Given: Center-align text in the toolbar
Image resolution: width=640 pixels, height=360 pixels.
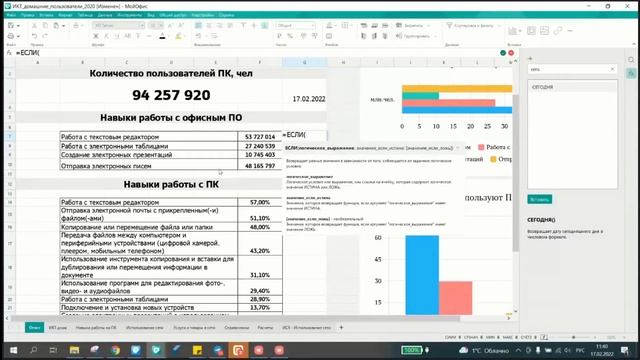Looking at the screenshot, I should 209,25.
